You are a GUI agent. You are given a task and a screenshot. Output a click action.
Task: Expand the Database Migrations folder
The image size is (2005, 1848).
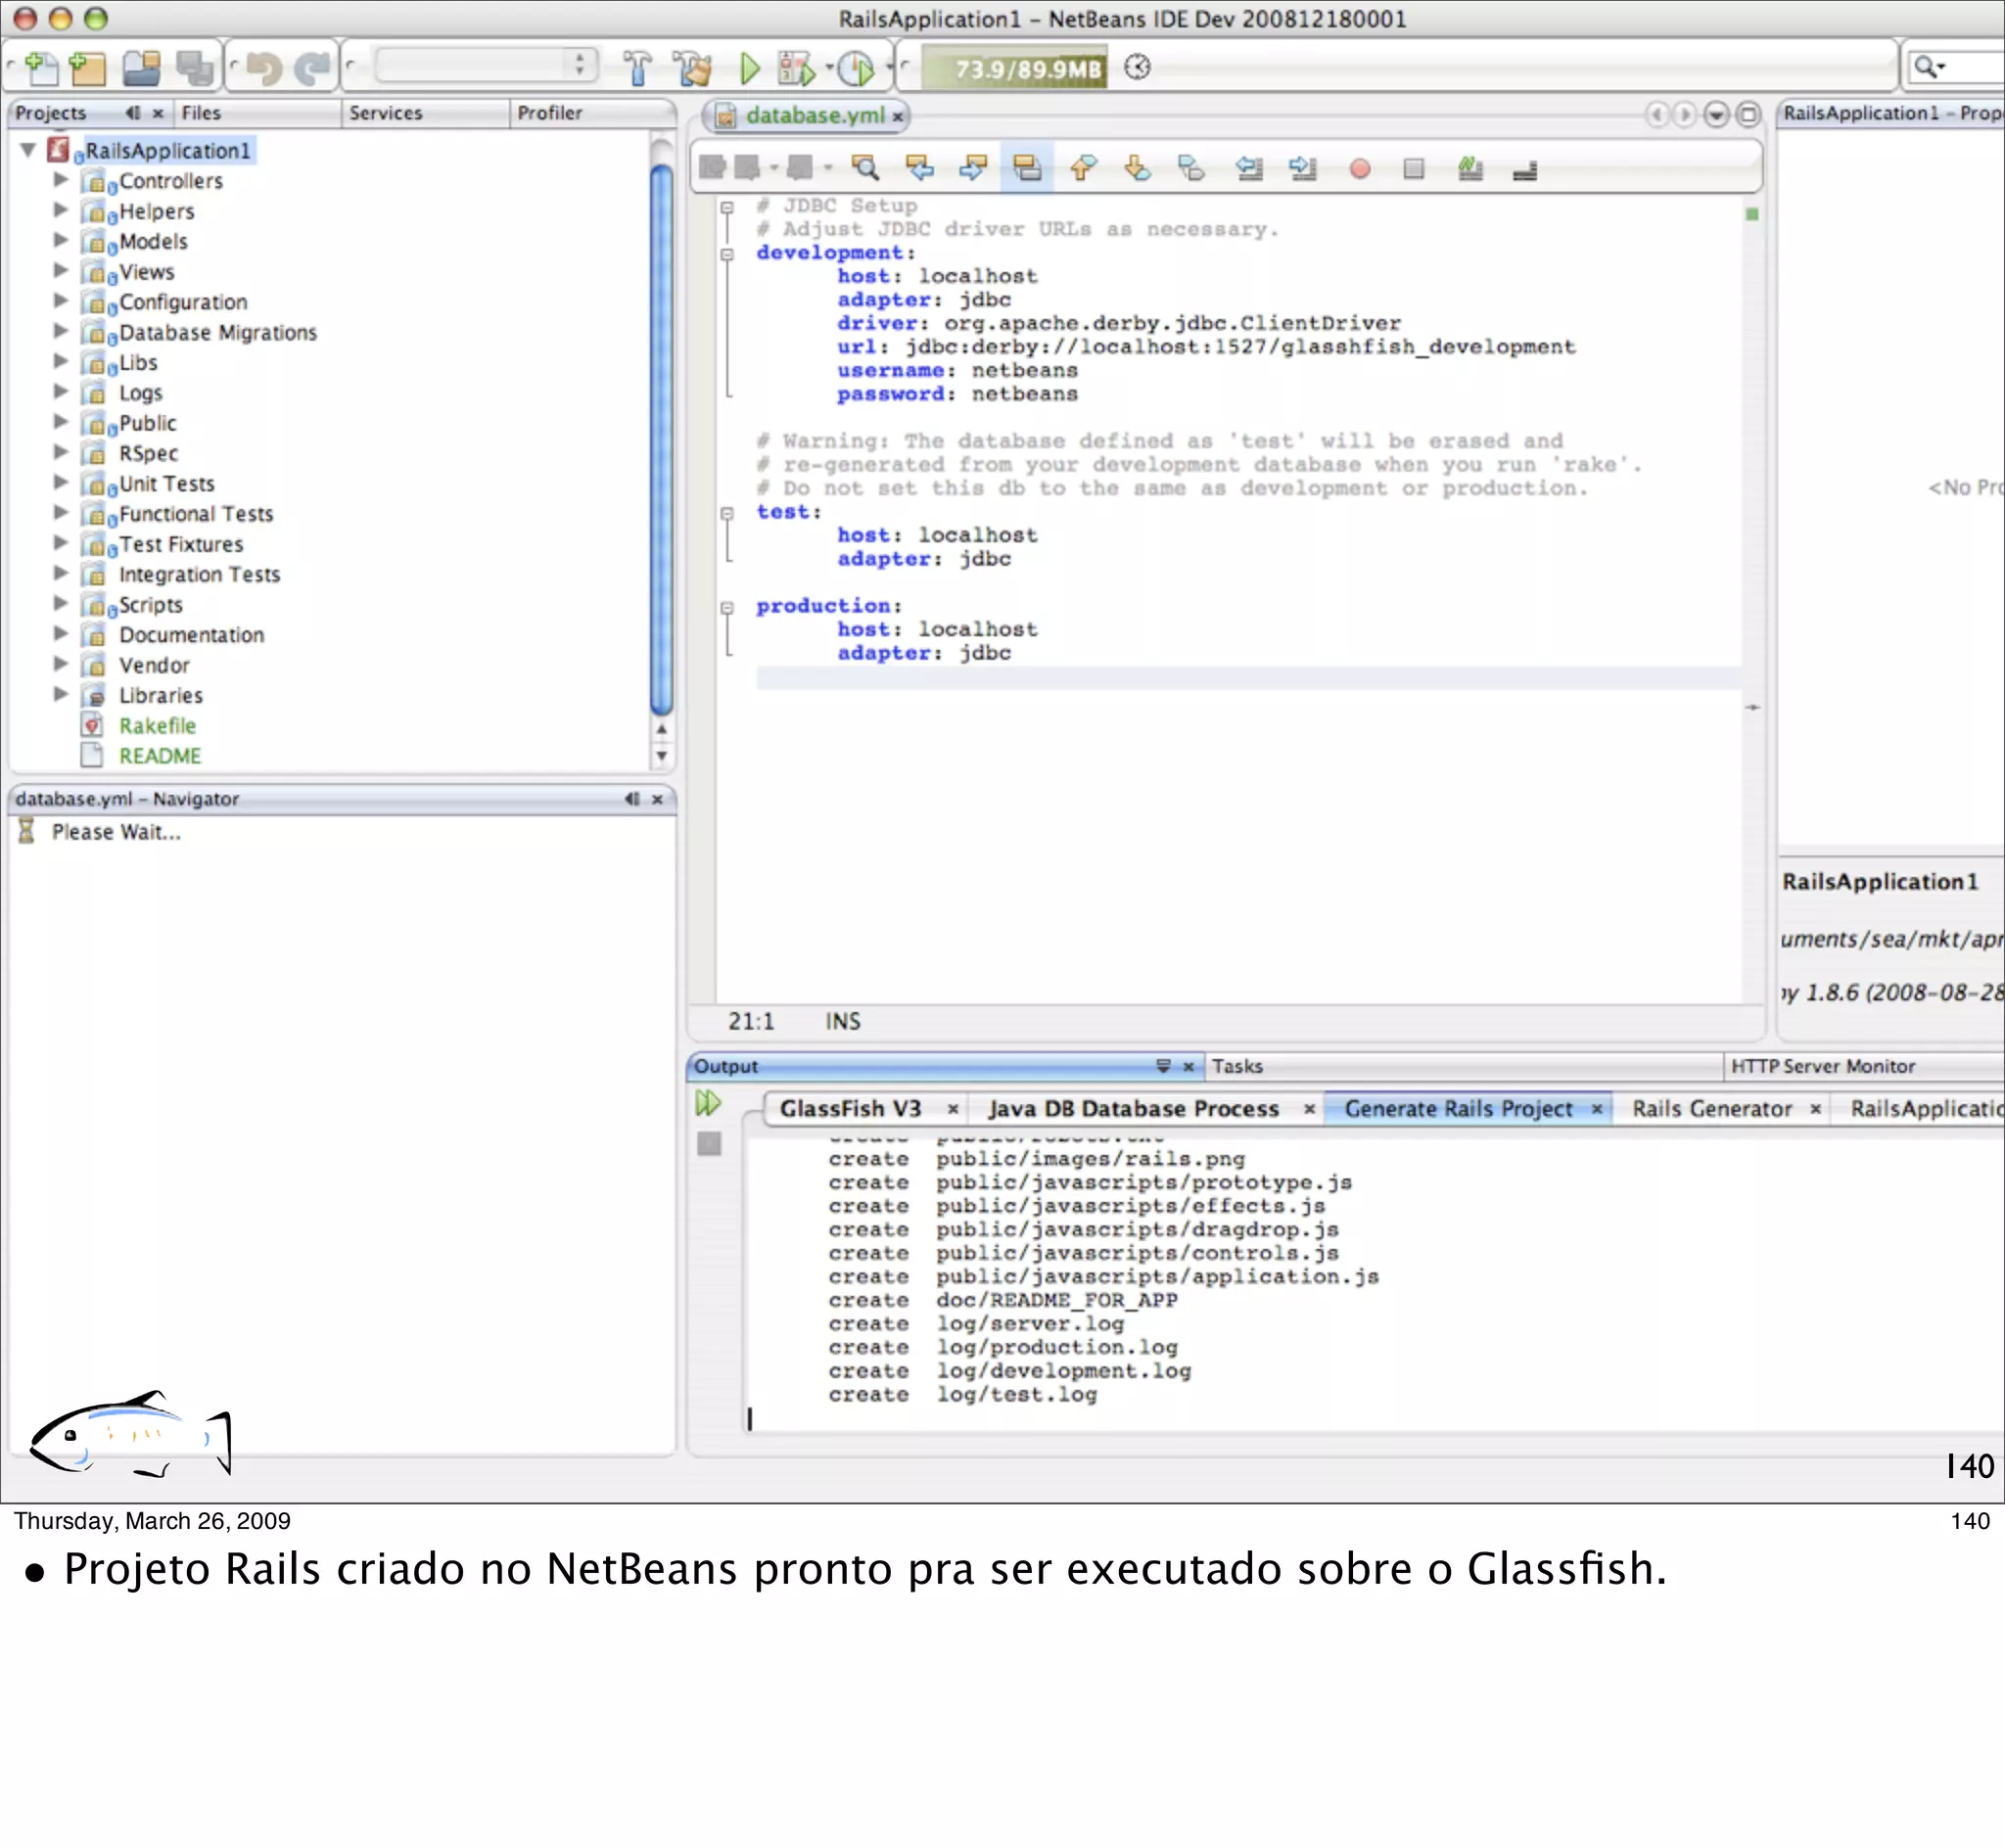(61, 332)
